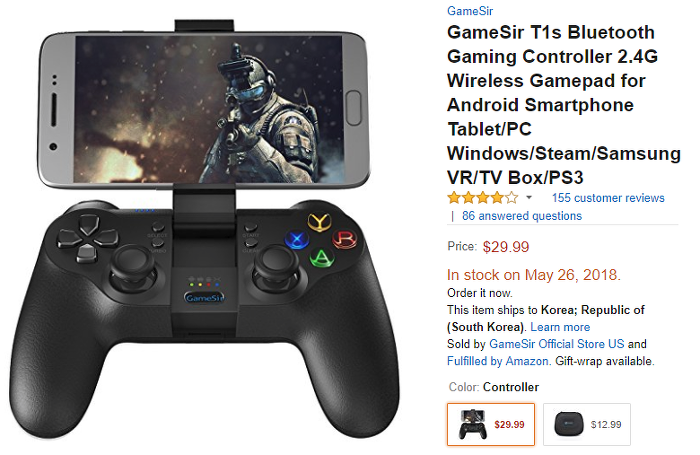Open the GameSir brand link
The image size is (700, 455).
[x=470, y=11]
